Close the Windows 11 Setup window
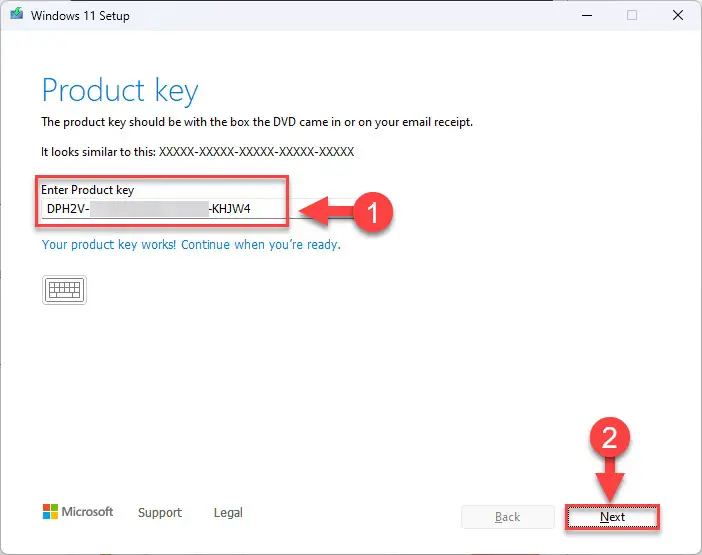 [x=678, y=15]
